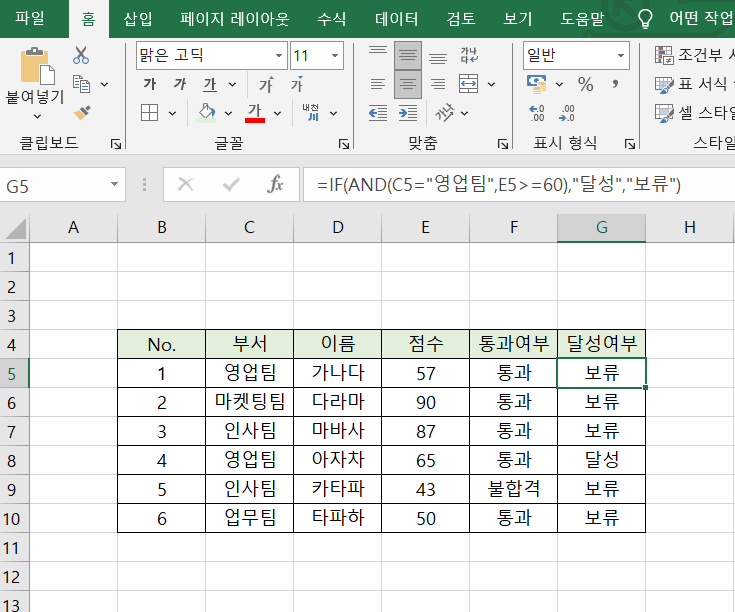Align text right
This screenshot has width=735, height=612.
click(438, 84)
